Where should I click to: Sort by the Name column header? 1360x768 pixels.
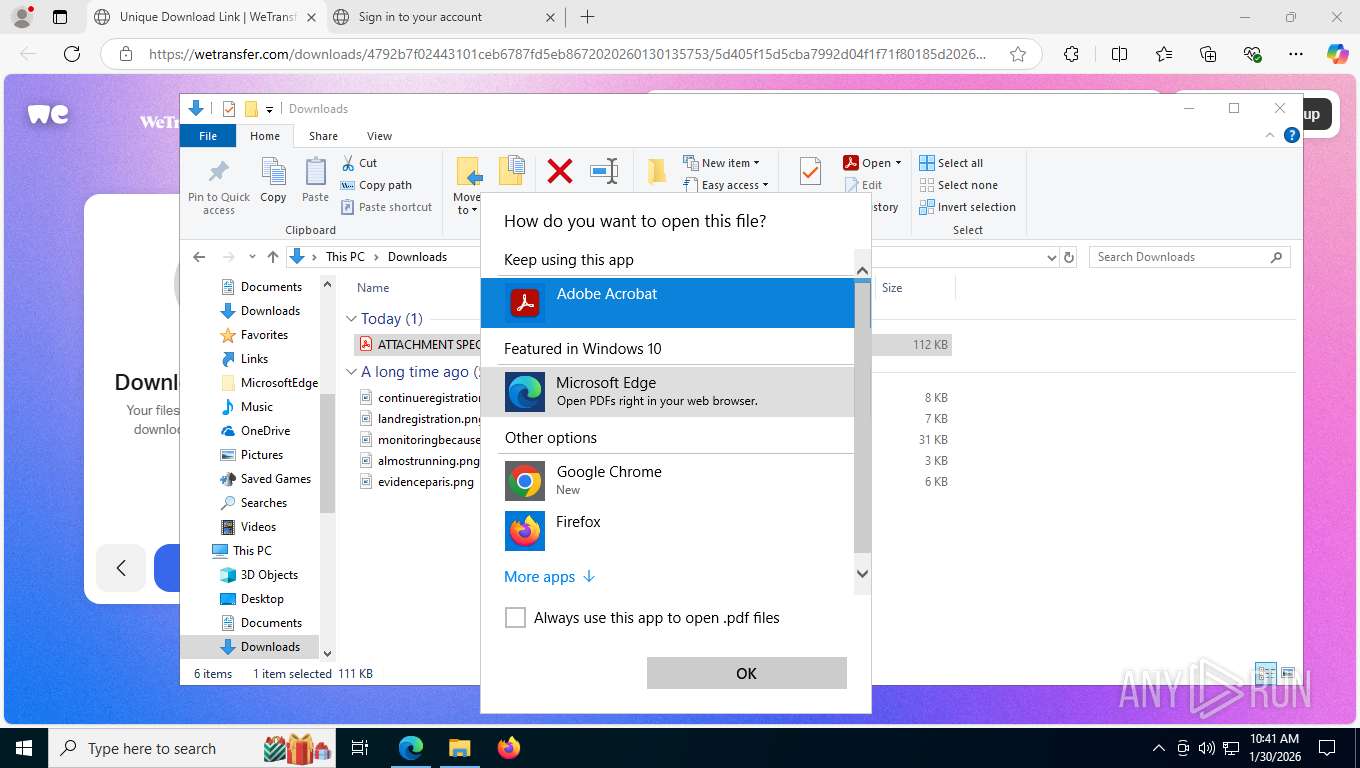373,288
